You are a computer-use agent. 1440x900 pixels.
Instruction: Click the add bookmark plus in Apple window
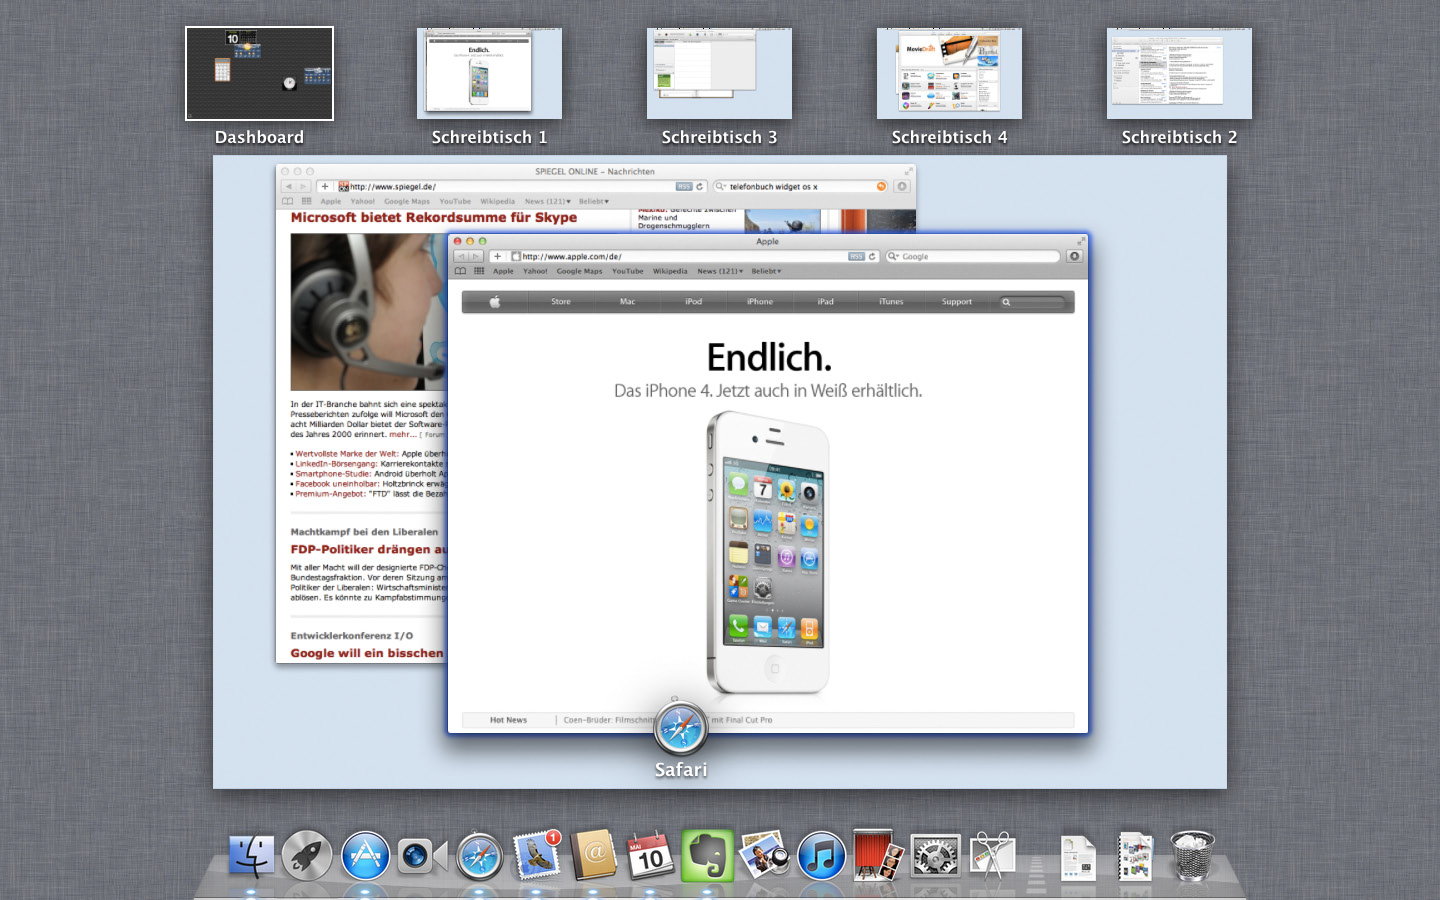point(497,257)
